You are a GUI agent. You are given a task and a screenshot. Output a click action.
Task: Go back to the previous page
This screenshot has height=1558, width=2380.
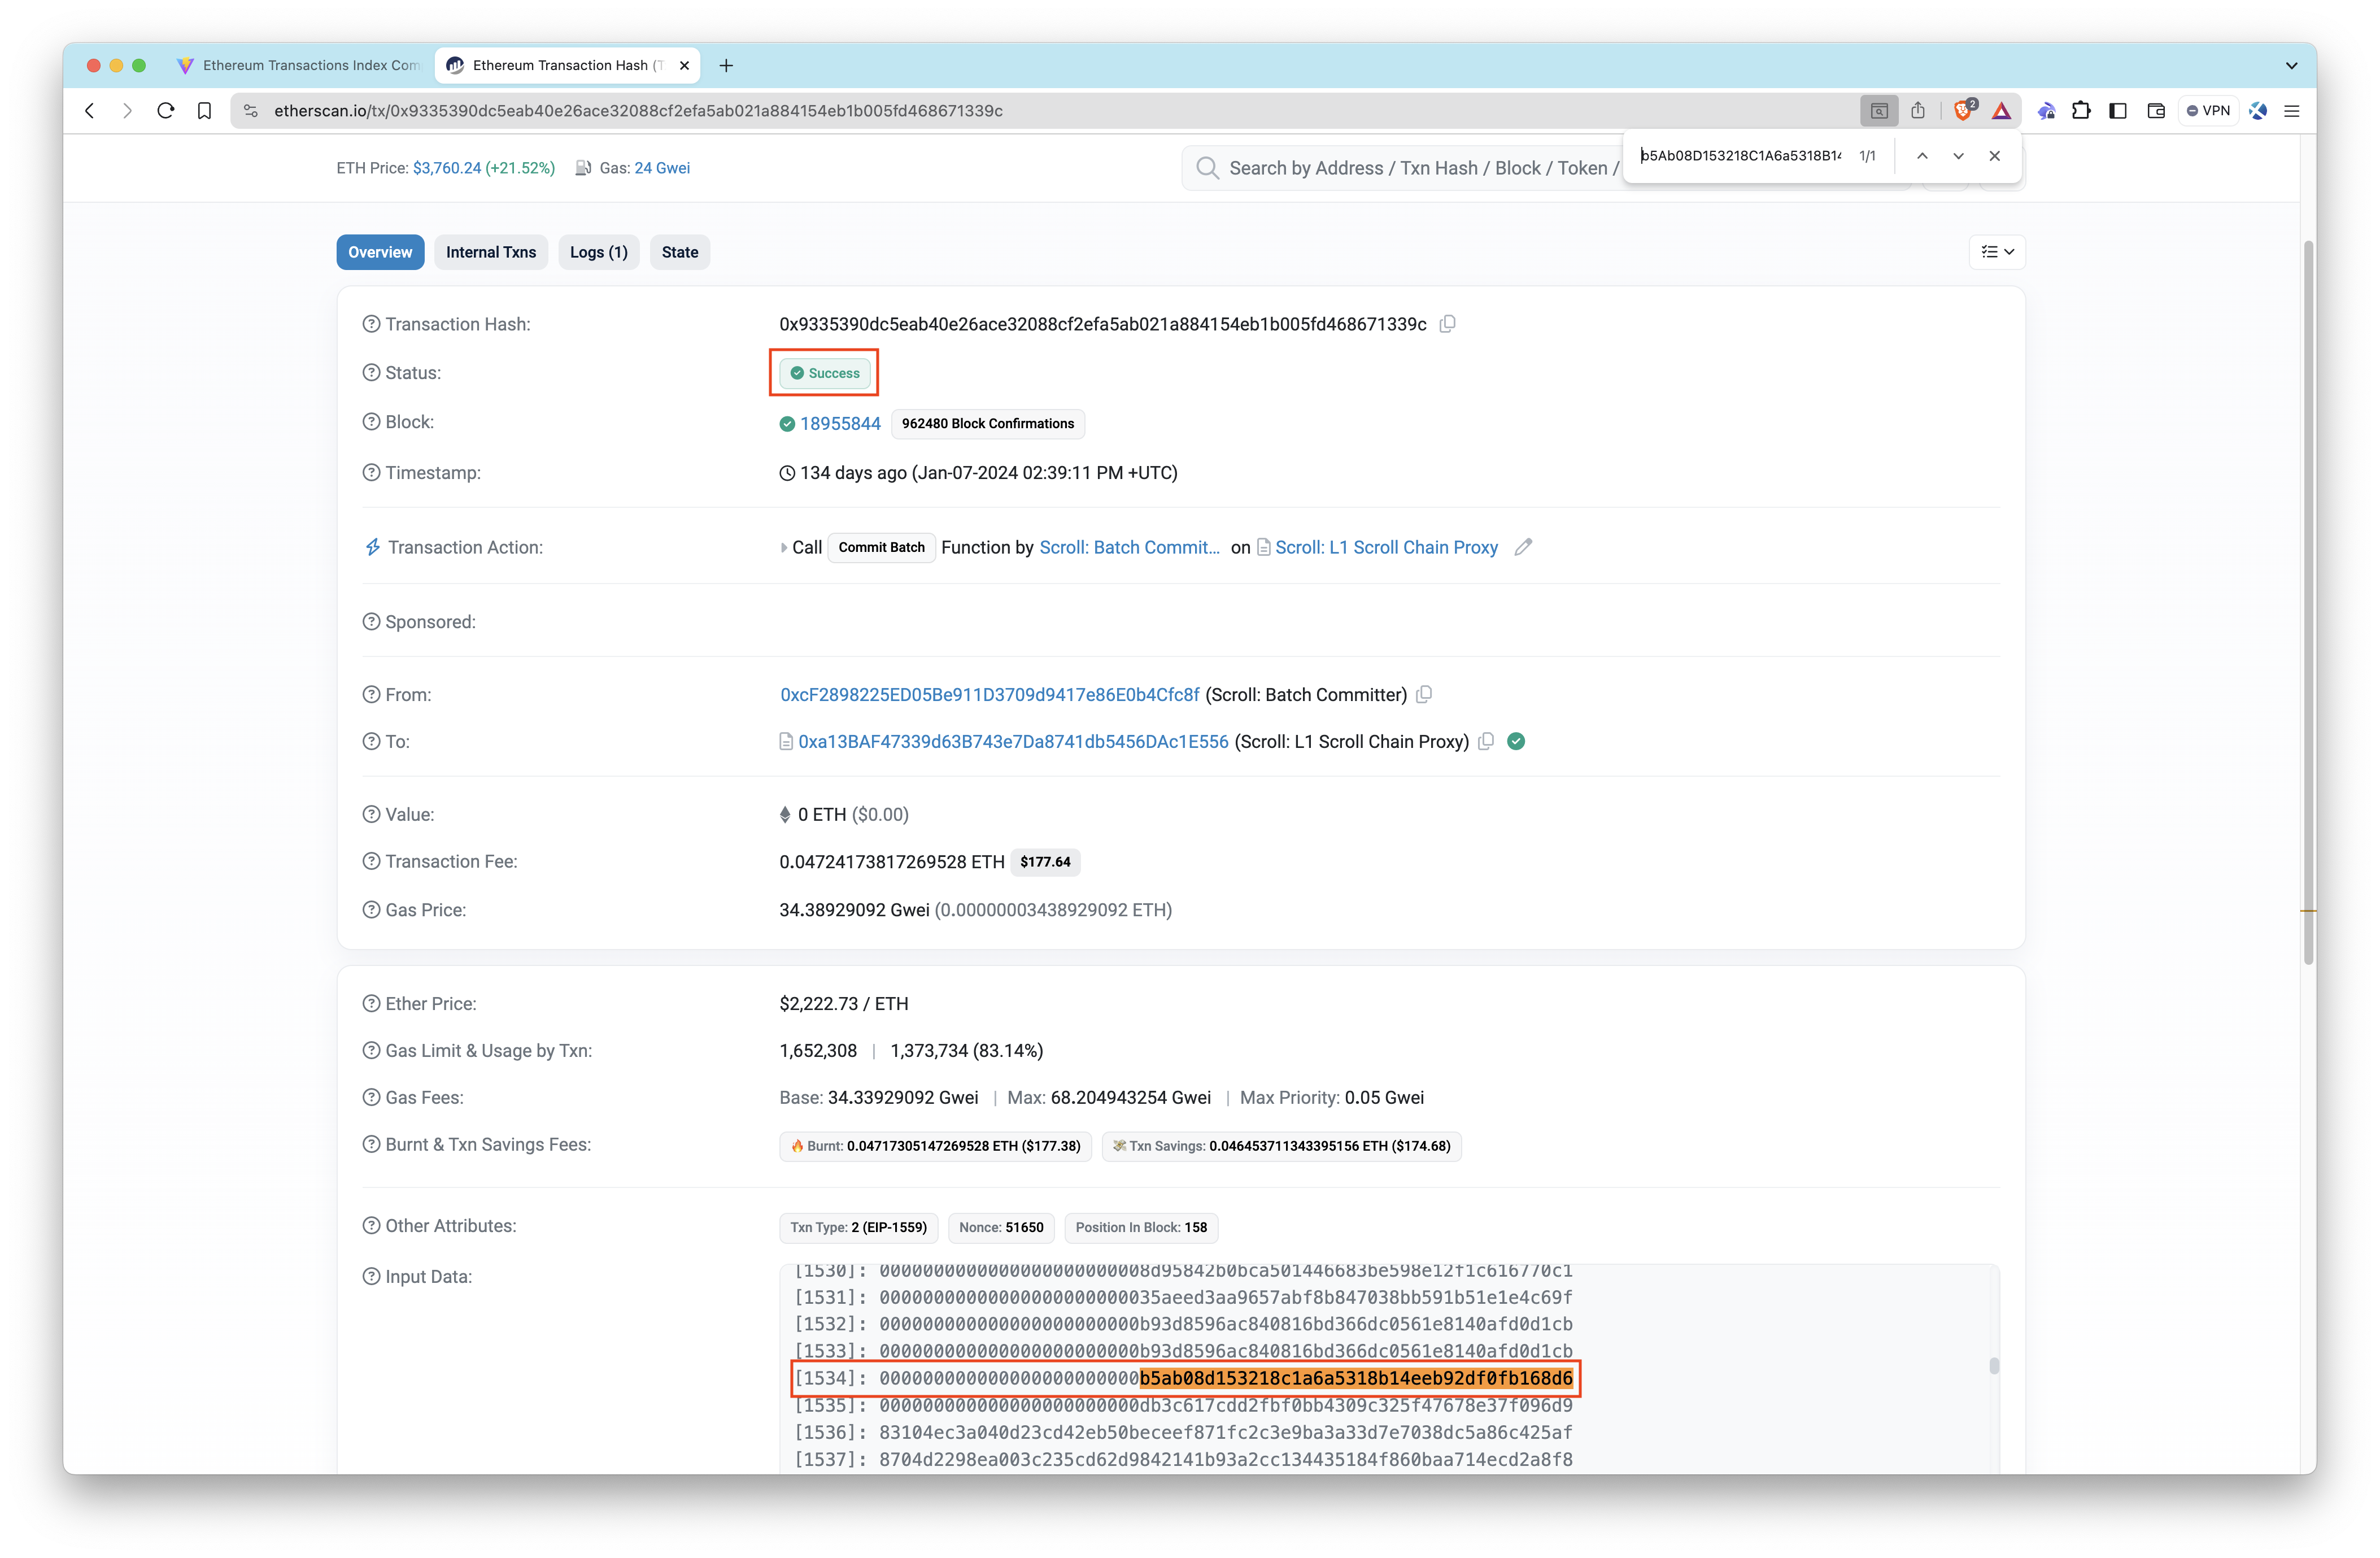tap(90, 111)
